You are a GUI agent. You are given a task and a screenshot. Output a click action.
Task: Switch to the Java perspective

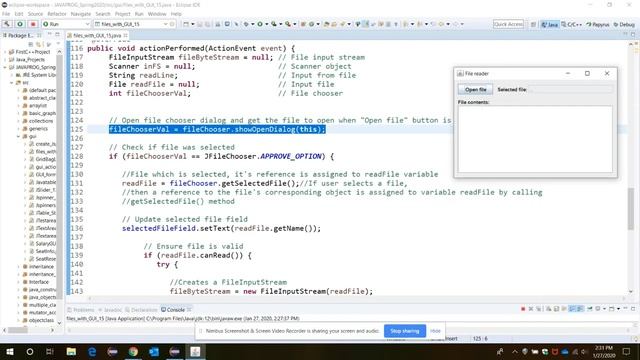coord(549,24)
